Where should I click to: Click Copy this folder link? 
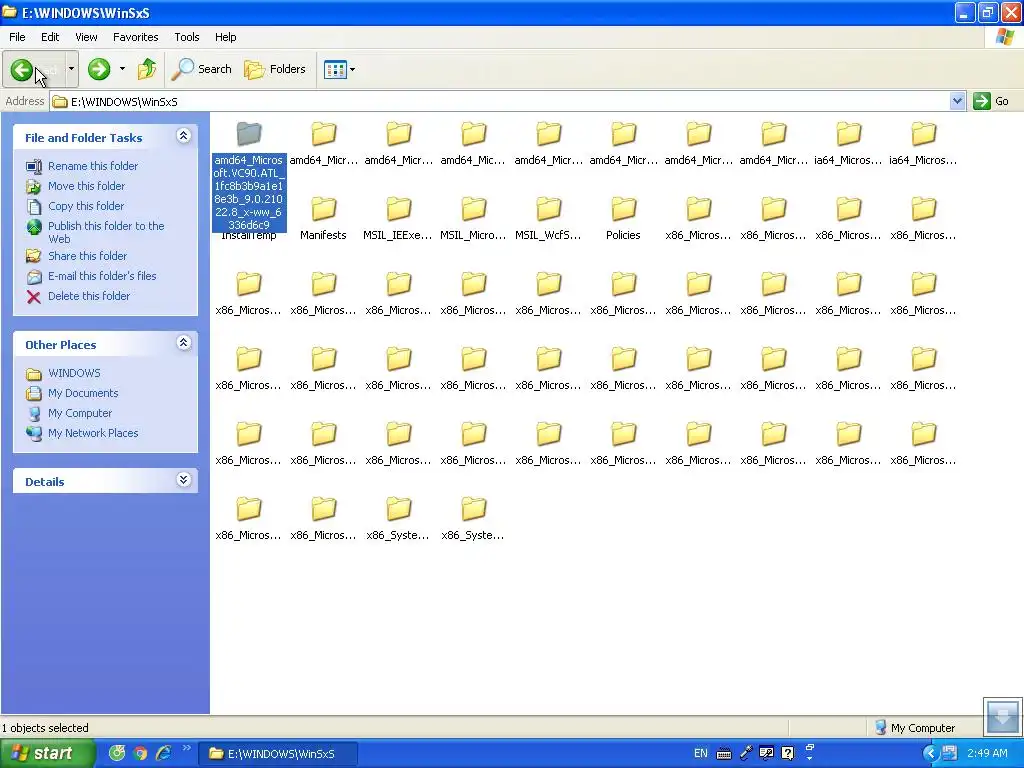pyautogui.click(x=86, y=206)
